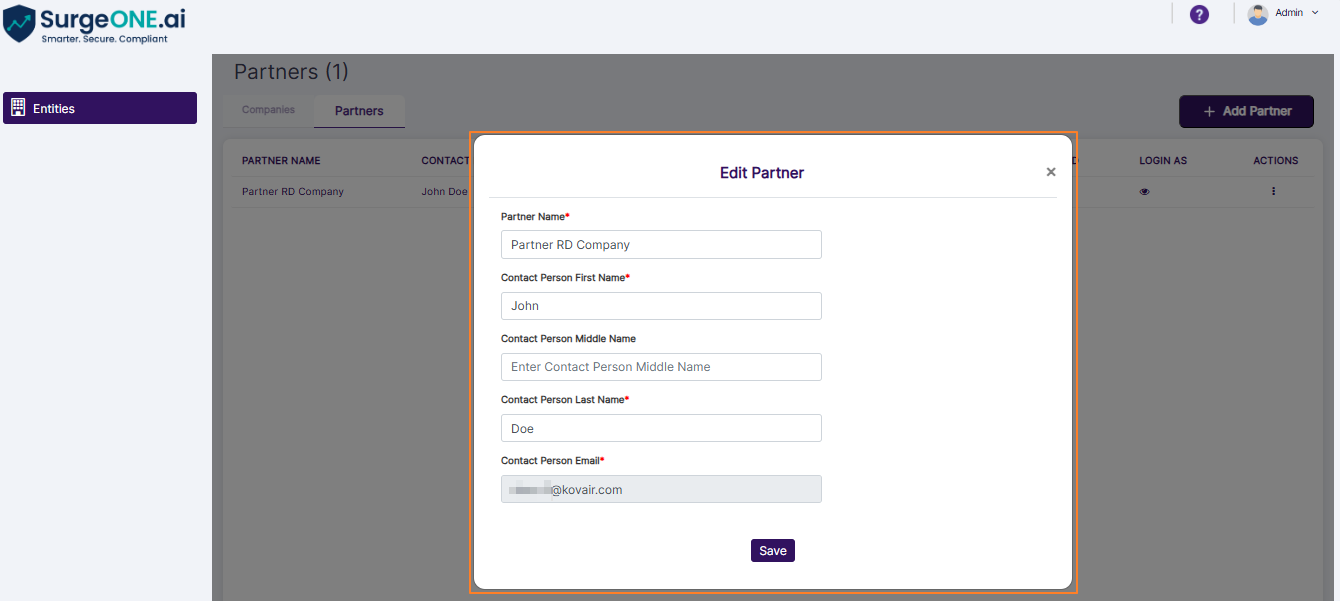Screen dimensions: 1340x601
Task: Click the Admin profile avatar icon
Action: [1258, 14]
